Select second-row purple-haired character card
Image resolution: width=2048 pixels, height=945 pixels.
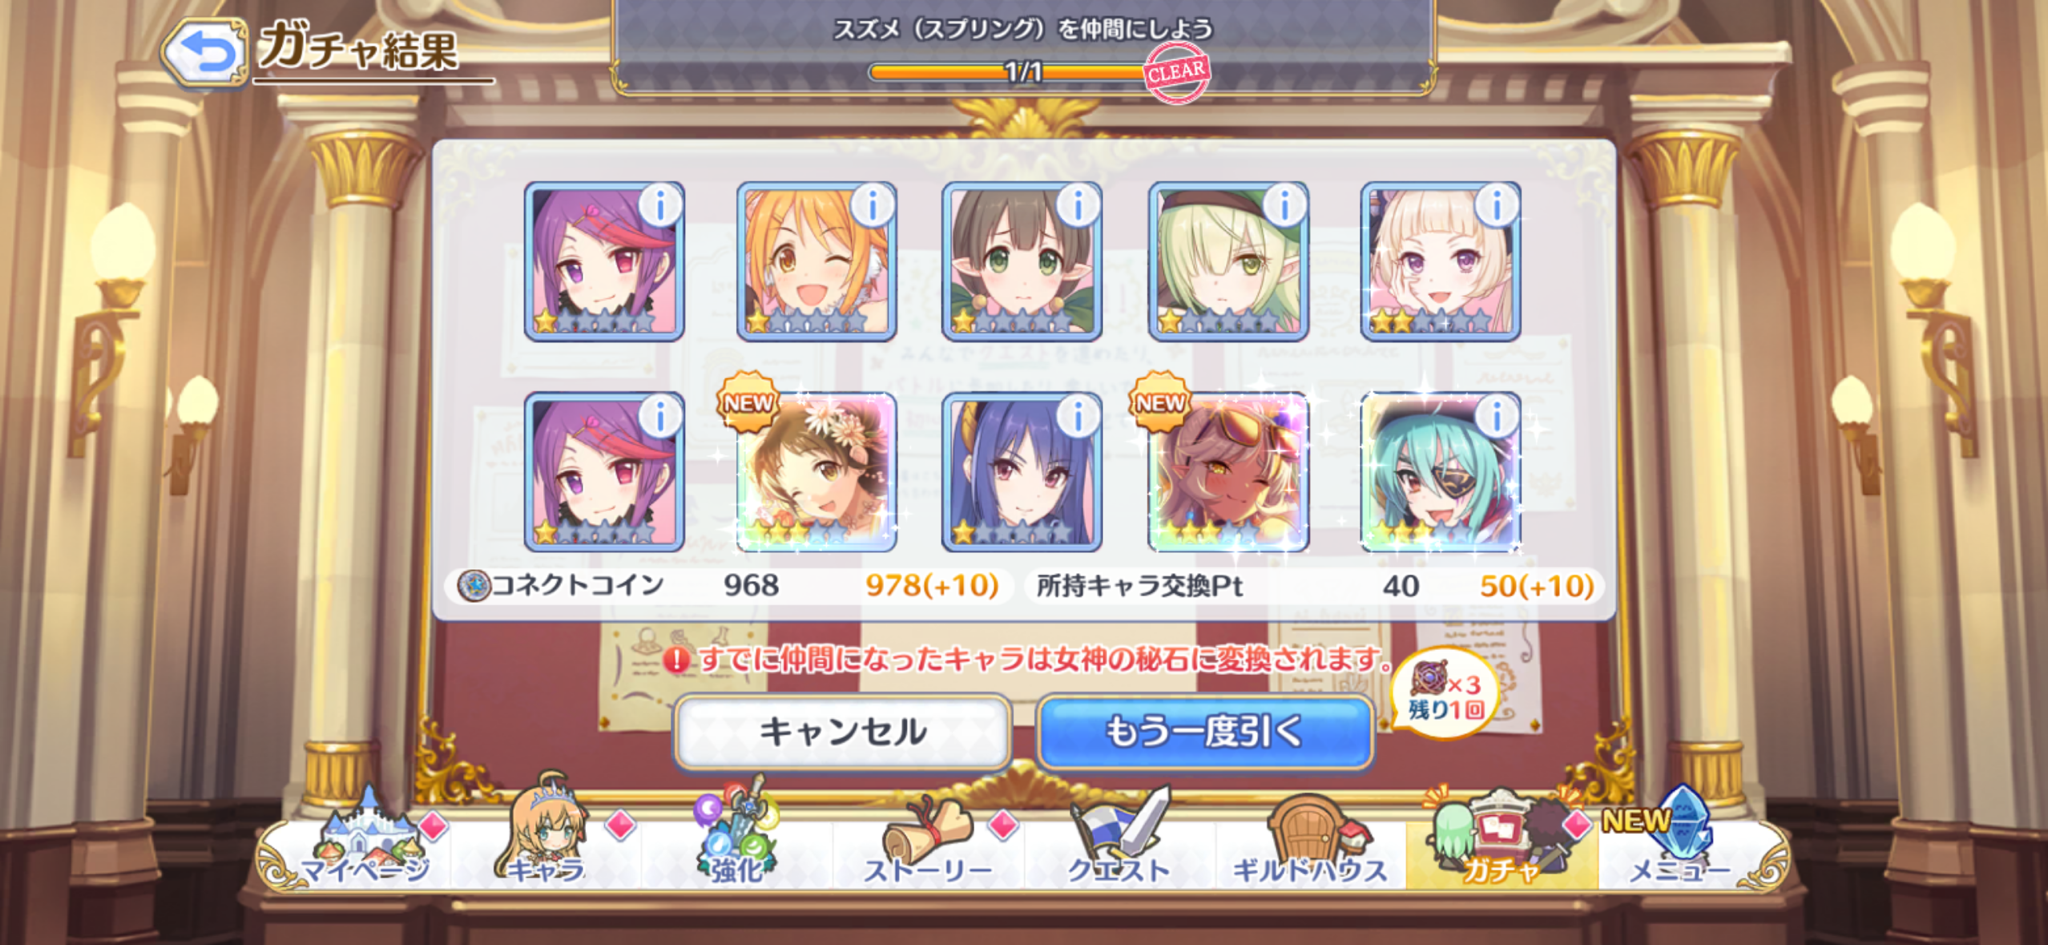tap(604, 471)
